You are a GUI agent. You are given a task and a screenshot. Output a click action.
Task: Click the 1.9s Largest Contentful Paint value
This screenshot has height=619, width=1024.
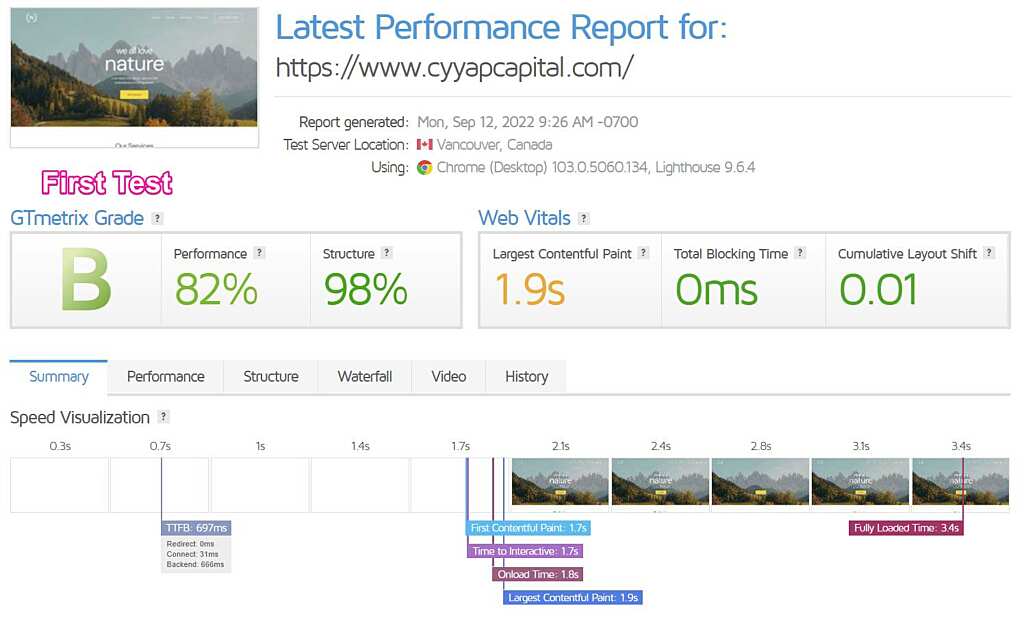tap(530, 289)
